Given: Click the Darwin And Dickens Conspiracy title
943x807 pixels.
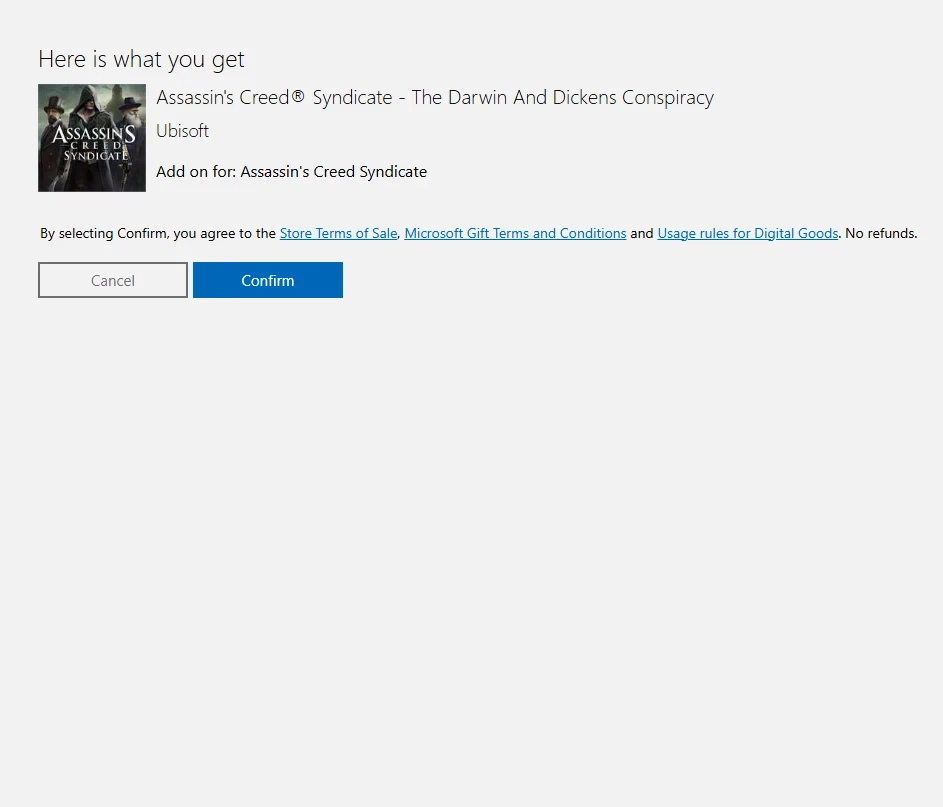Looking at the screenshot, I should coord(434,97).
